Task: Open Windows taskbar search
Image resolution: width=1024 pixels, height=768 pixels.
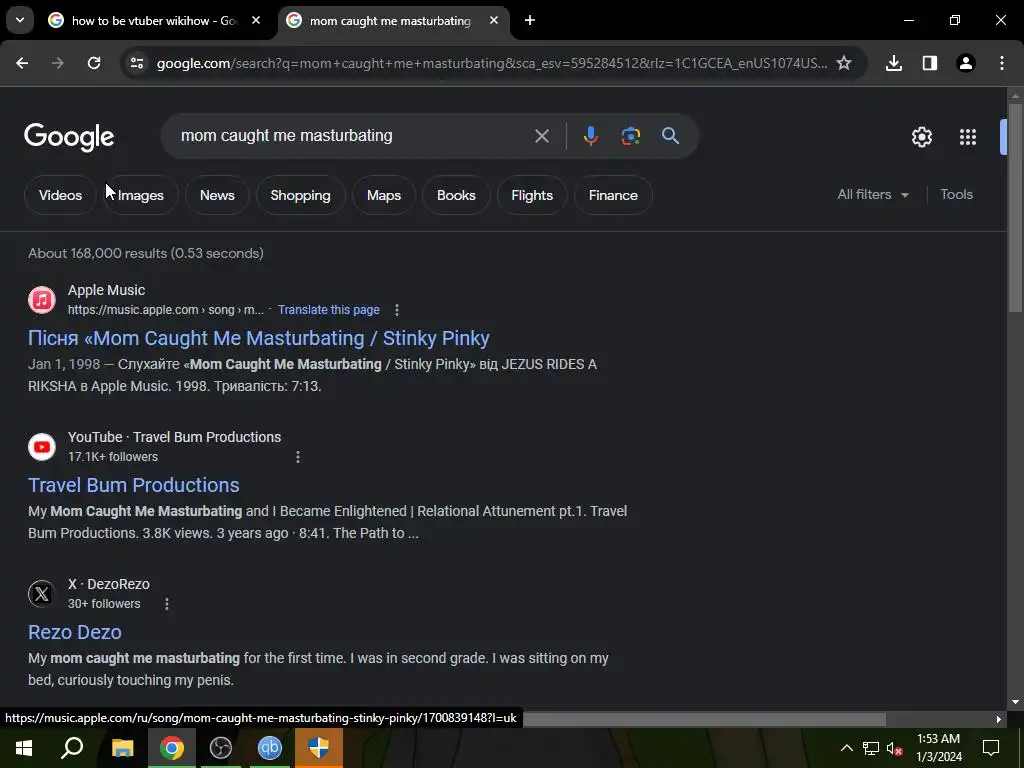Action: pos(72,748)
